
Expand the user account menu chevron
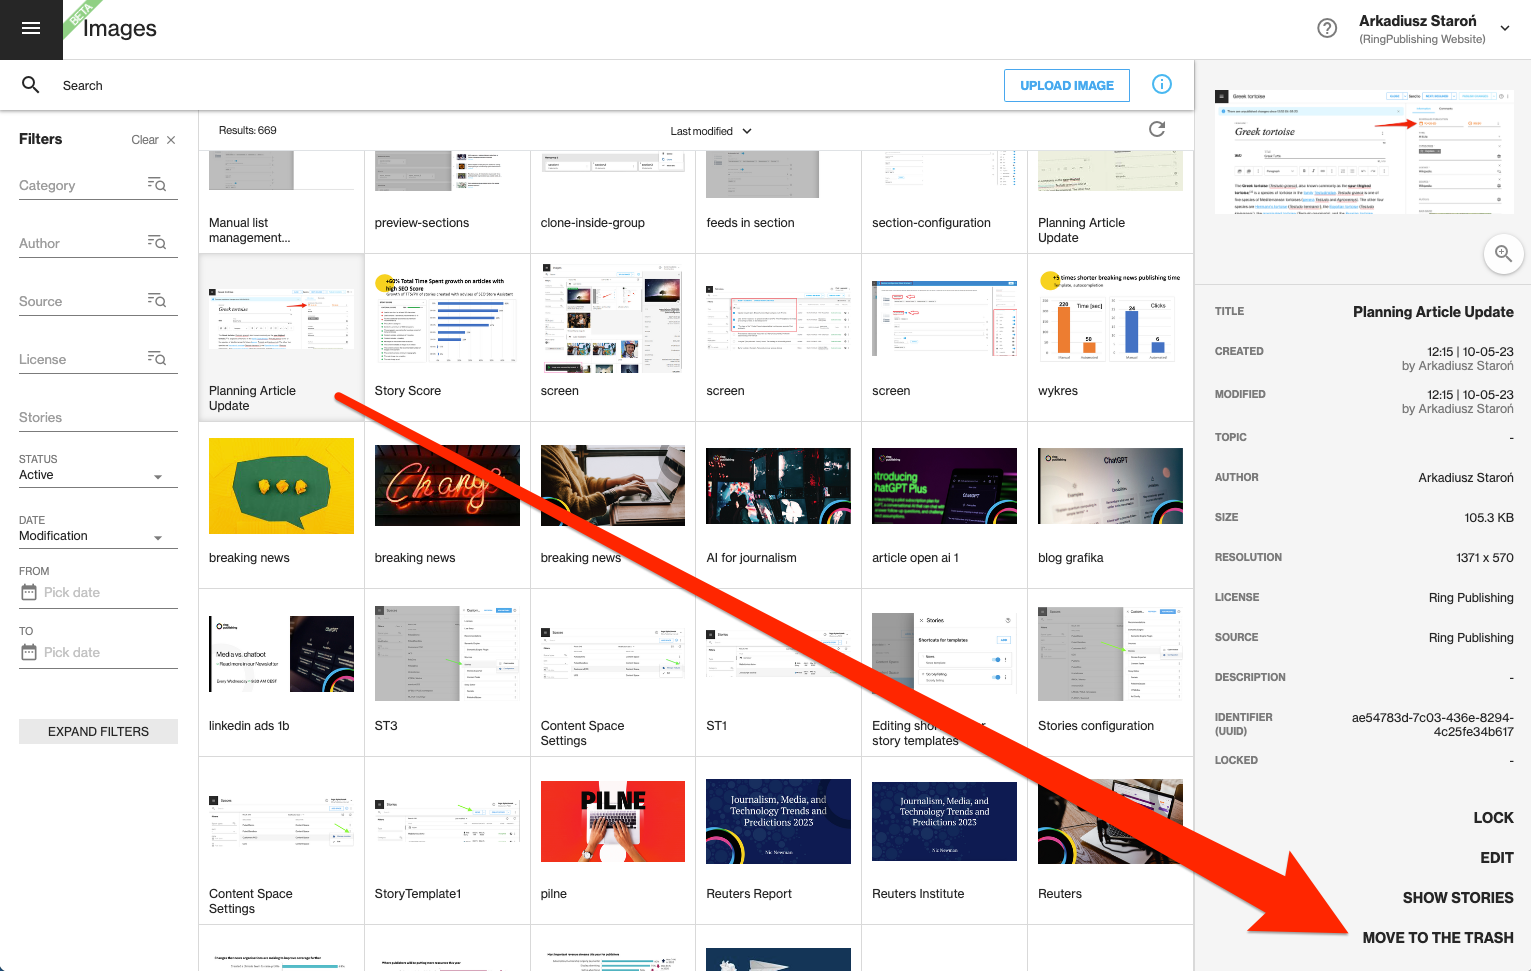tap(1505, 28)
